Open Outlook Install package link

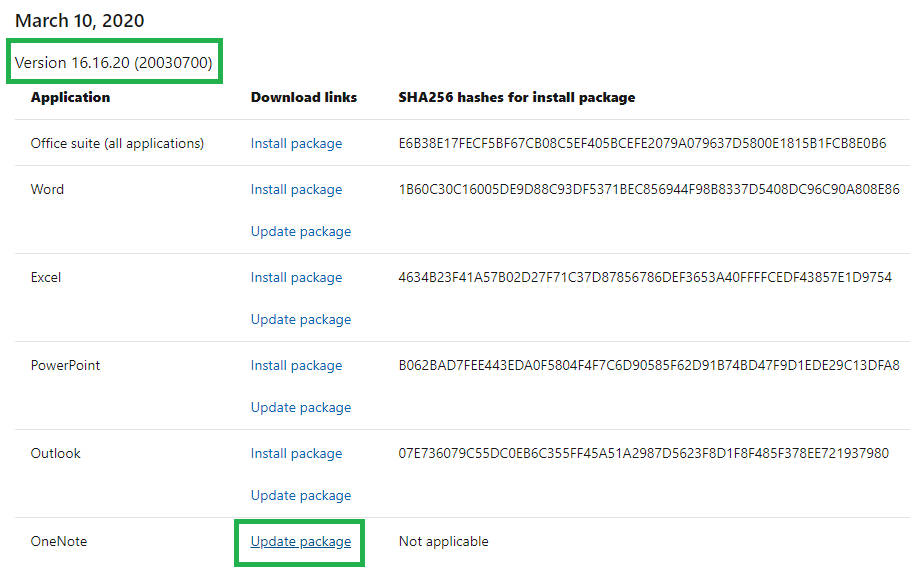(x=296, y=454)
